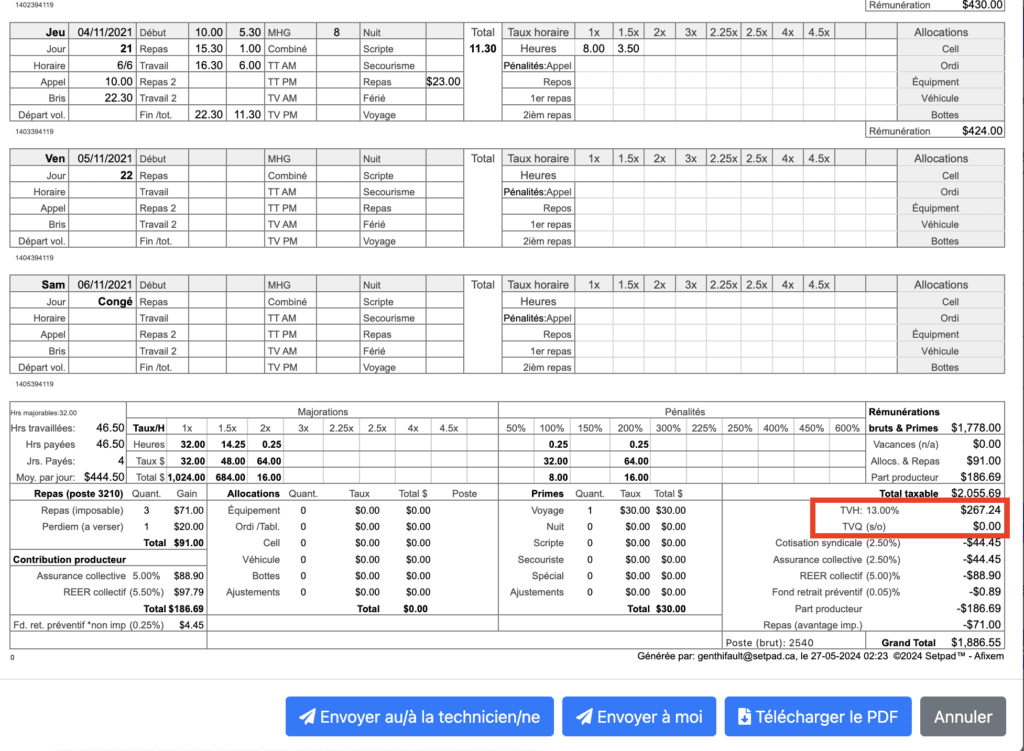
Task: Select the TVH amount $267.24
Action: (x=979, y=510)
